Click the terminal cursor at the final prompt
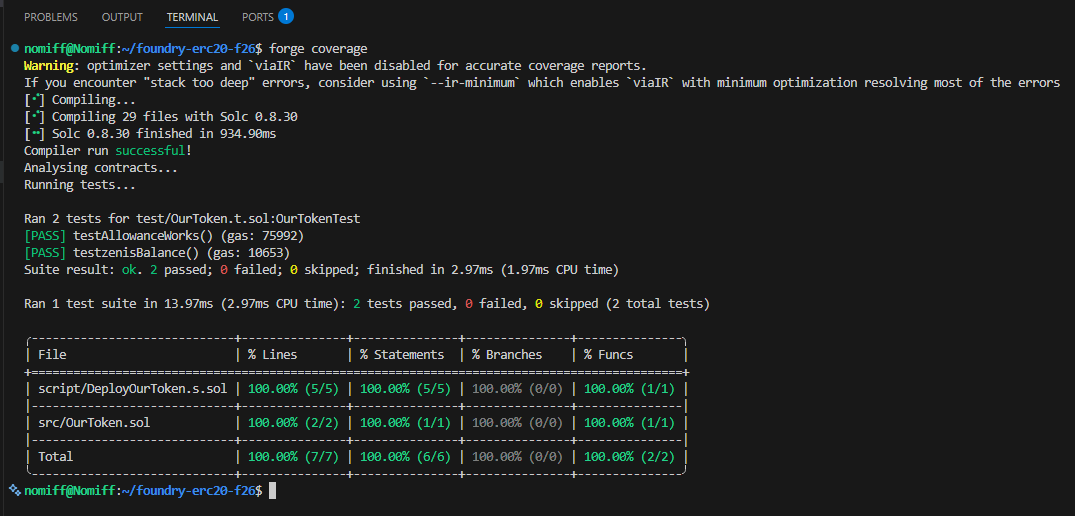This screenshot has width=1075, height=516. coord(272,491)
